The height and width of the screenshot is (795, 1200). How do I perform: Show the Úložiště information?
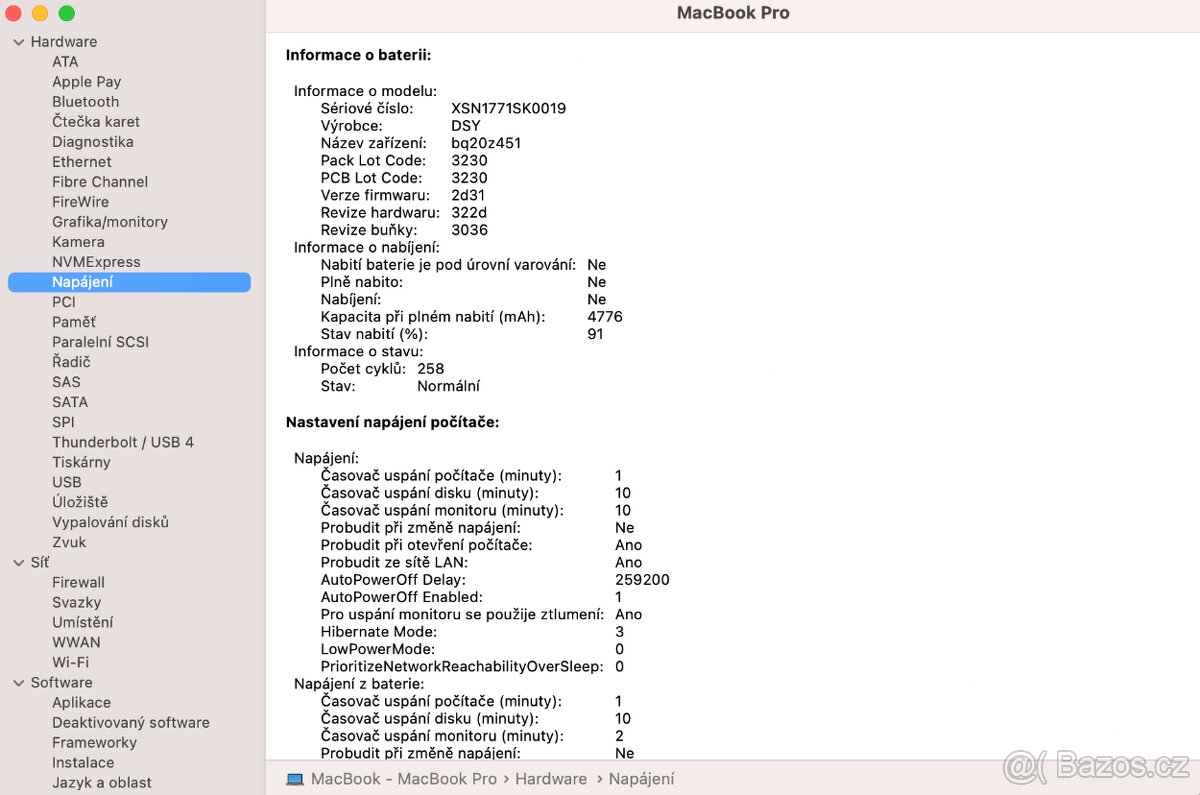click(80, 502)
